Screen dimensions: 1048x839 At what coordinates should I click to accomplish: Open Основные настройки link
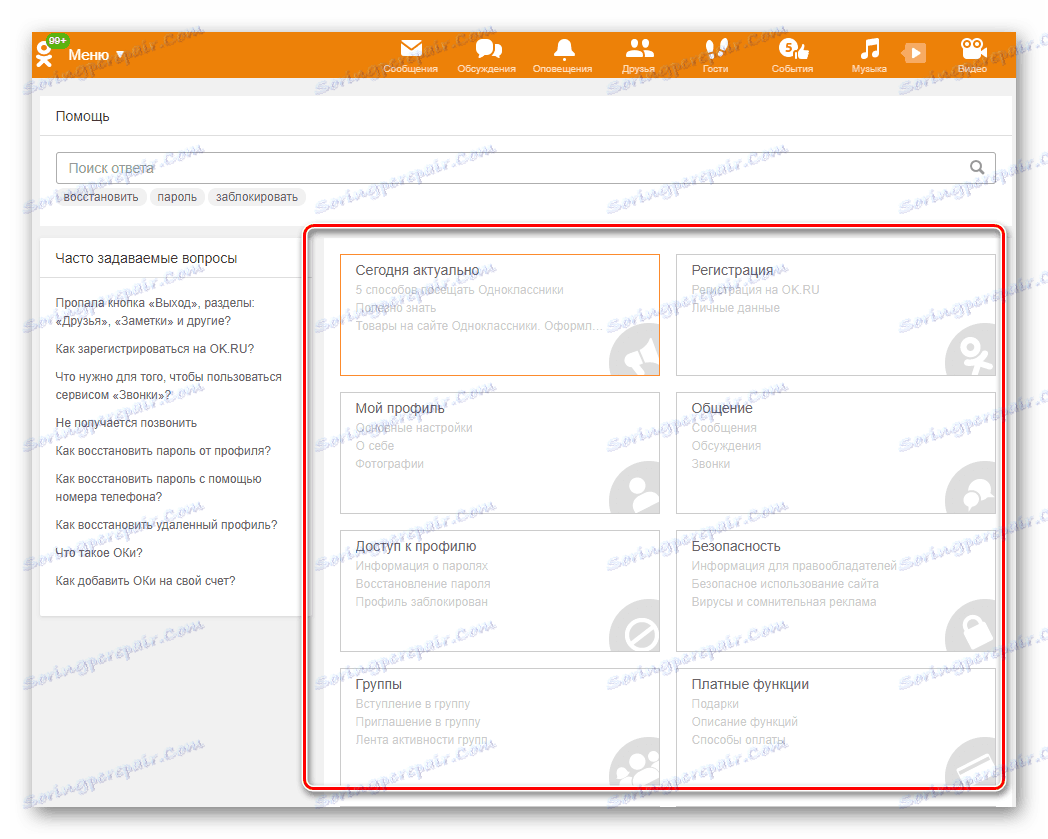[x=414, y=428]
